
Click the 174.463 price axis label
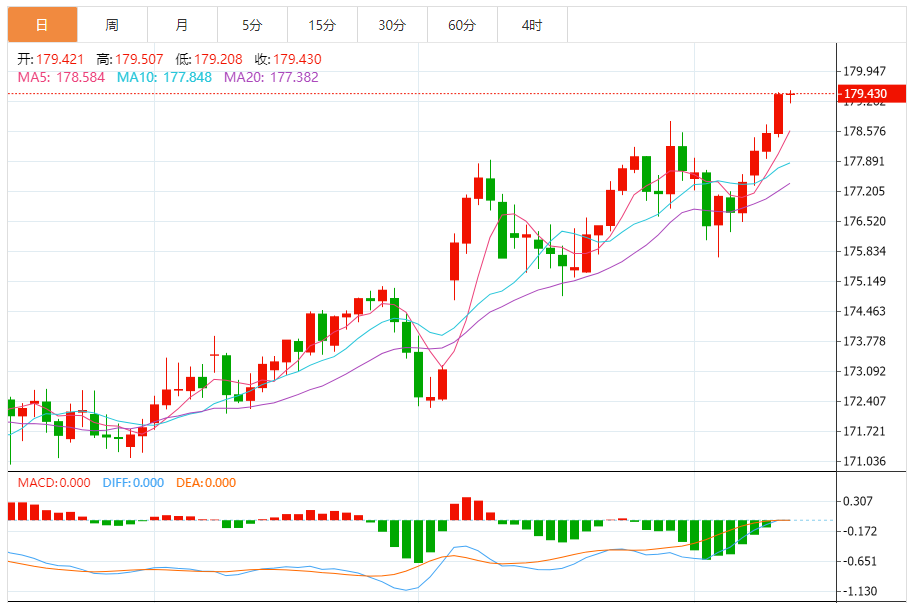pyautogui.click(x=865, y=311)
